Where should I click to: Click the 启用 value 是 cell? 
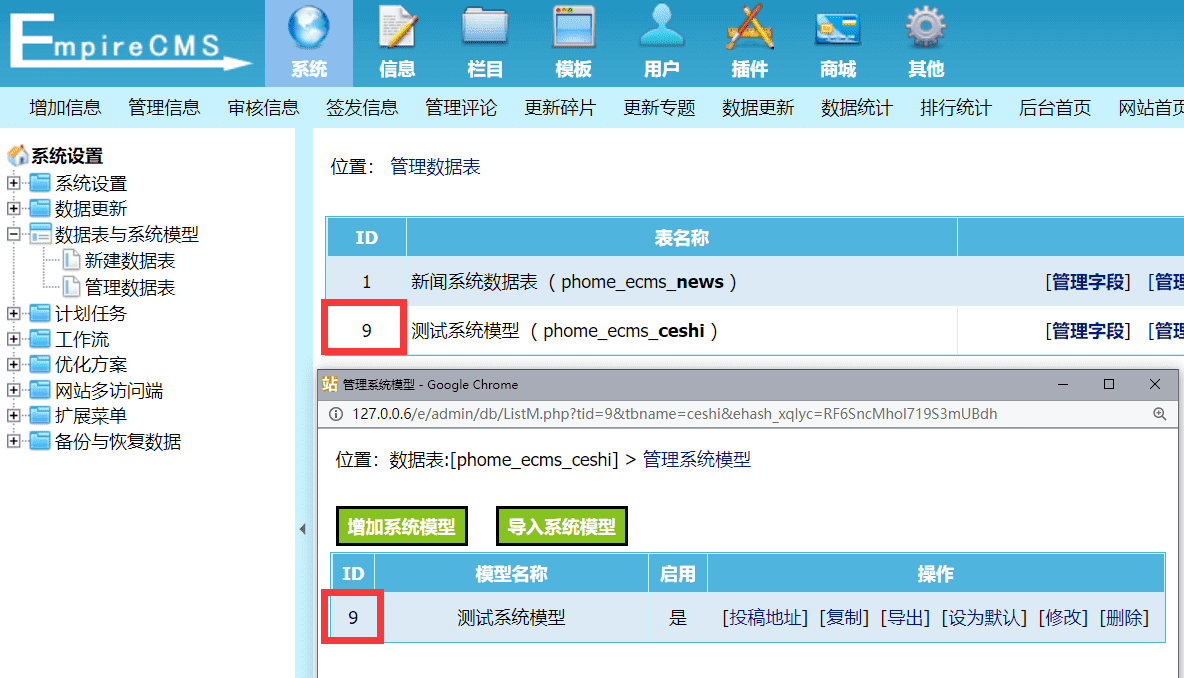click(677, 618)
